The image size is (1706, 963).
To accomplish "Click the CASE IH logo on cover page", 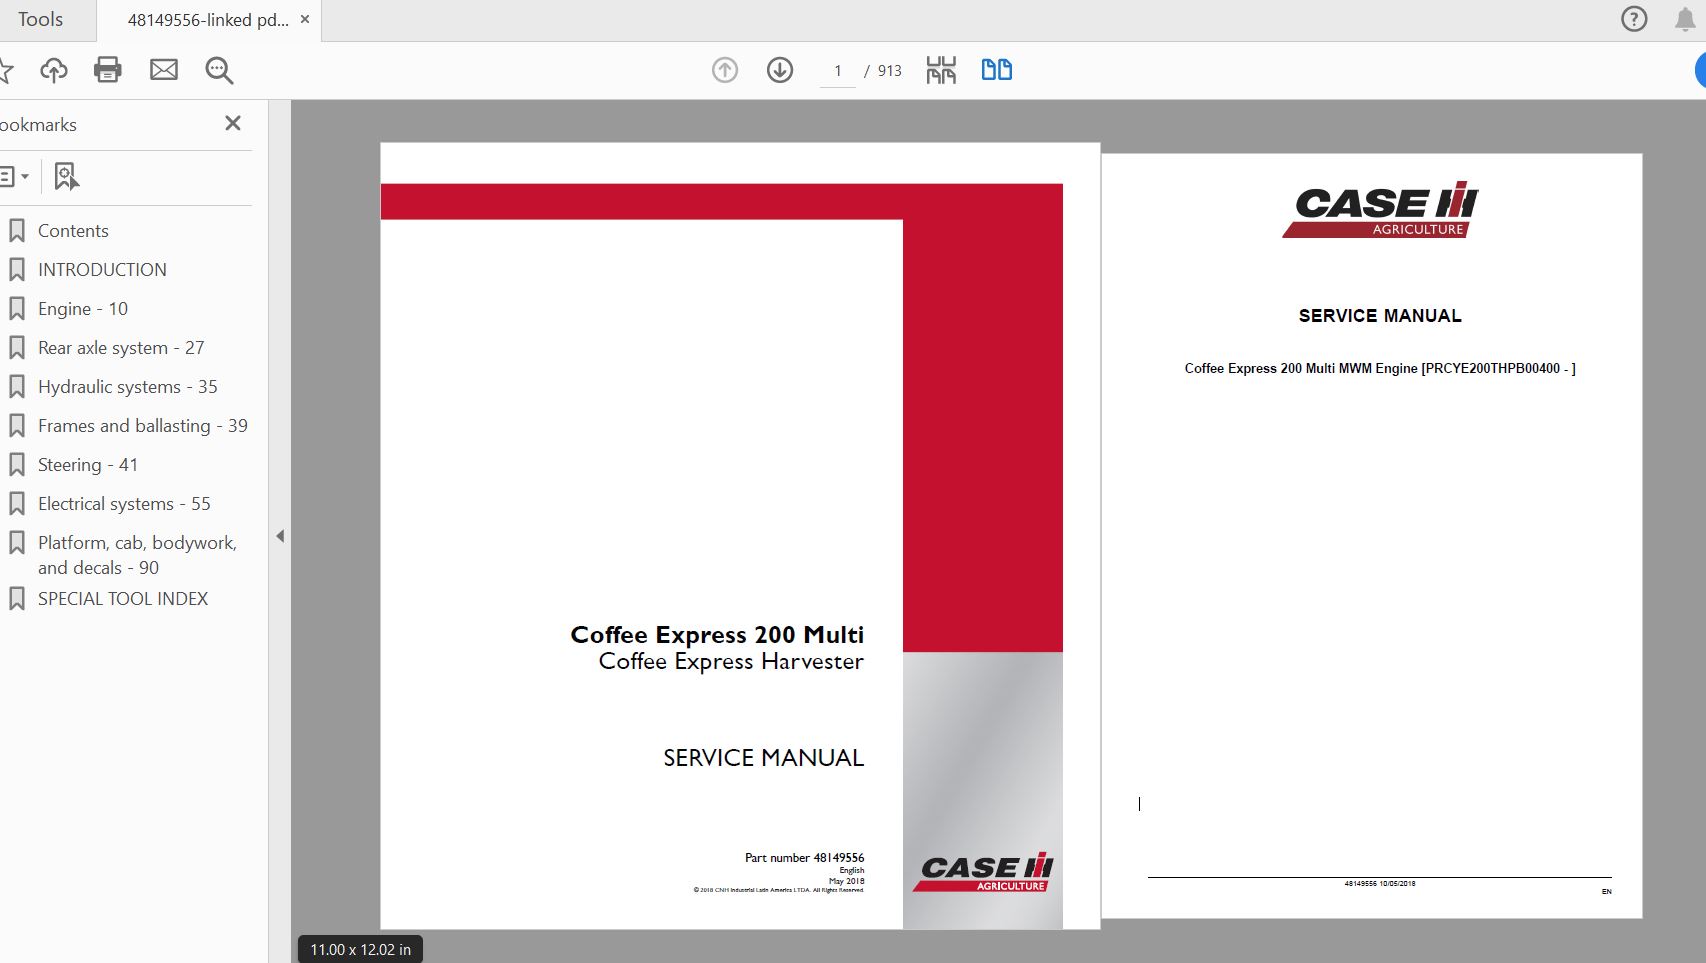I will point(983,872).
